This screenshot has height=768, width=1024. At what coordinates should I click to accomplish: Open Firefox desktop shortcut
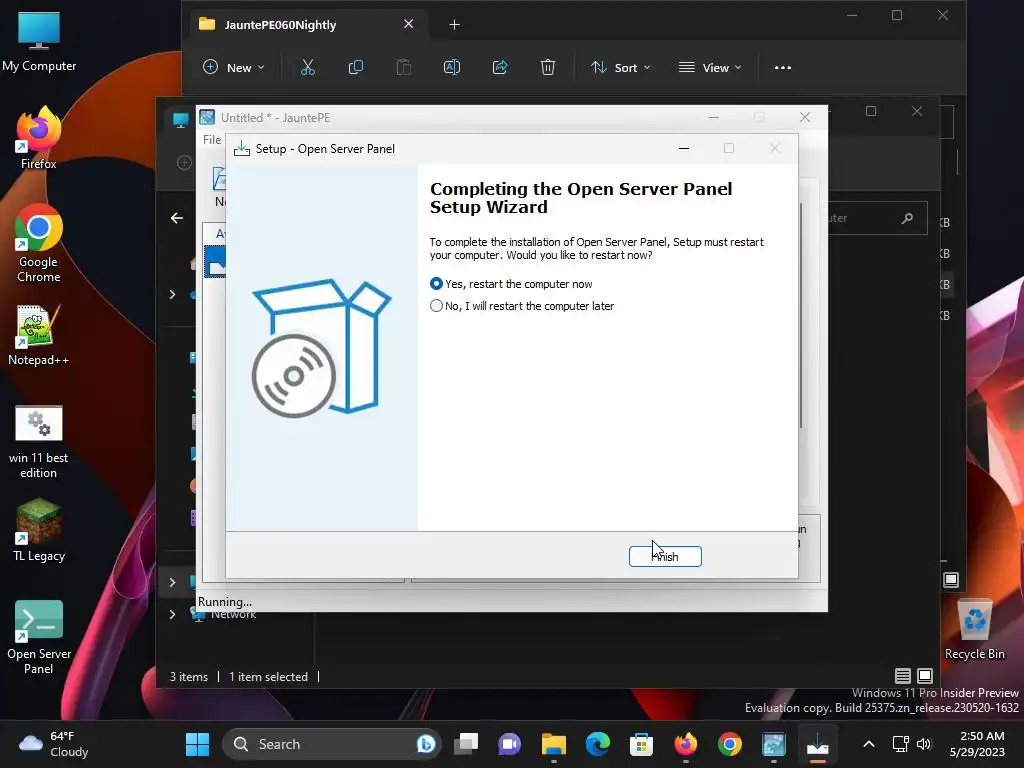39,138
